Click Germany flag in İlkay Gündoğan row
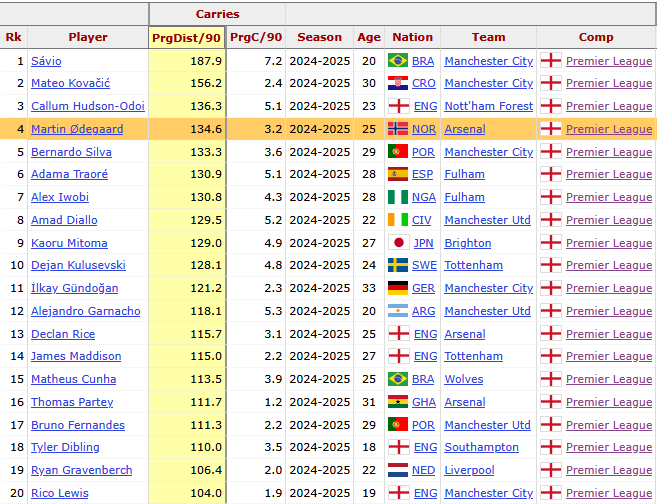Image resolution: width=657 pixels, height=504 pixels. tap(398, 288)
